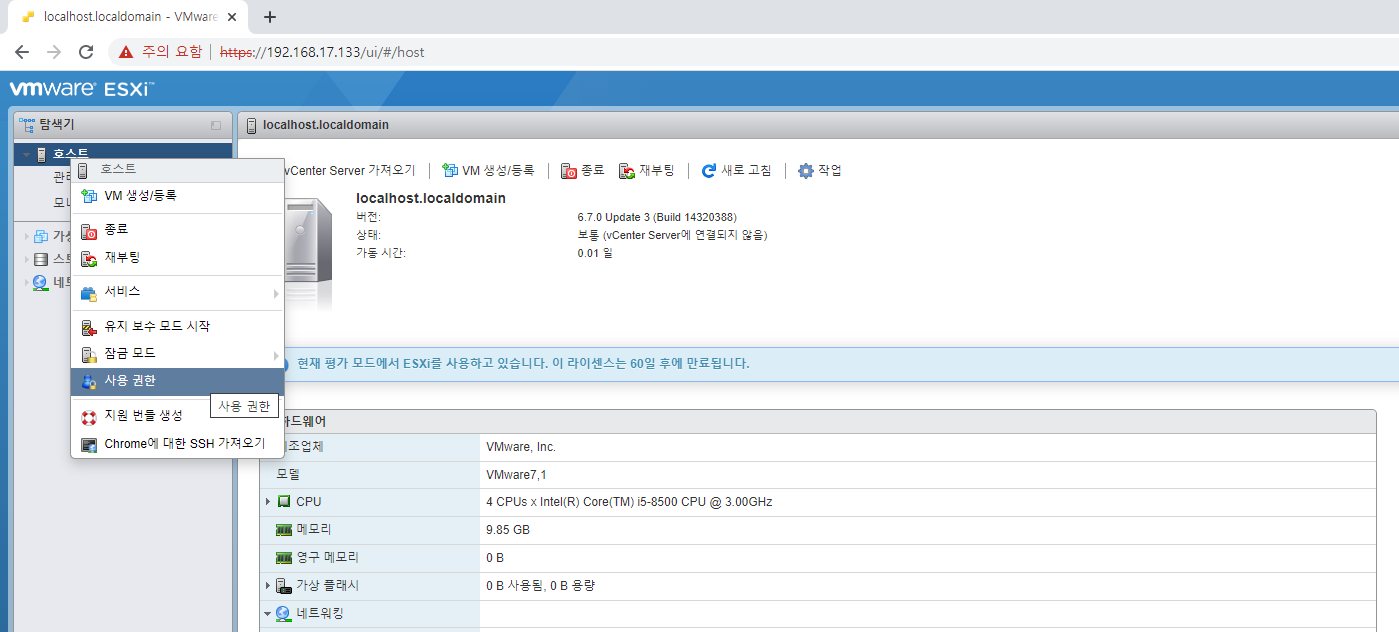The image size is (1399, 632).
Task: Open a new browser tab
Action: 270,17
